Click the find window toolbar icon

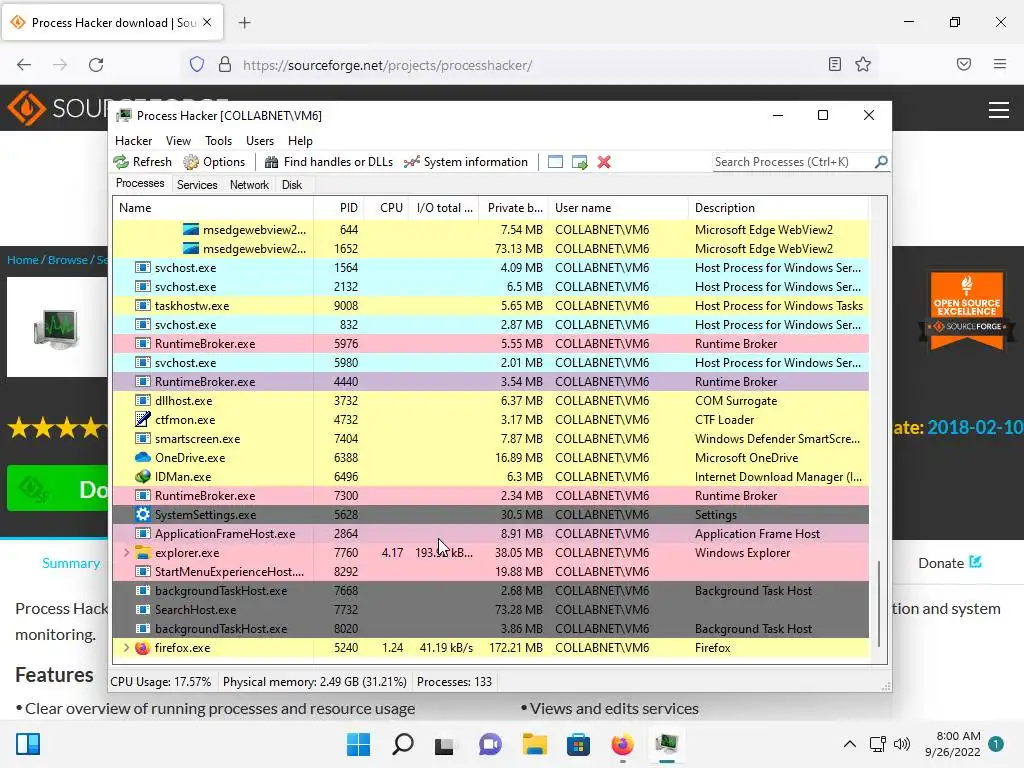555,162
